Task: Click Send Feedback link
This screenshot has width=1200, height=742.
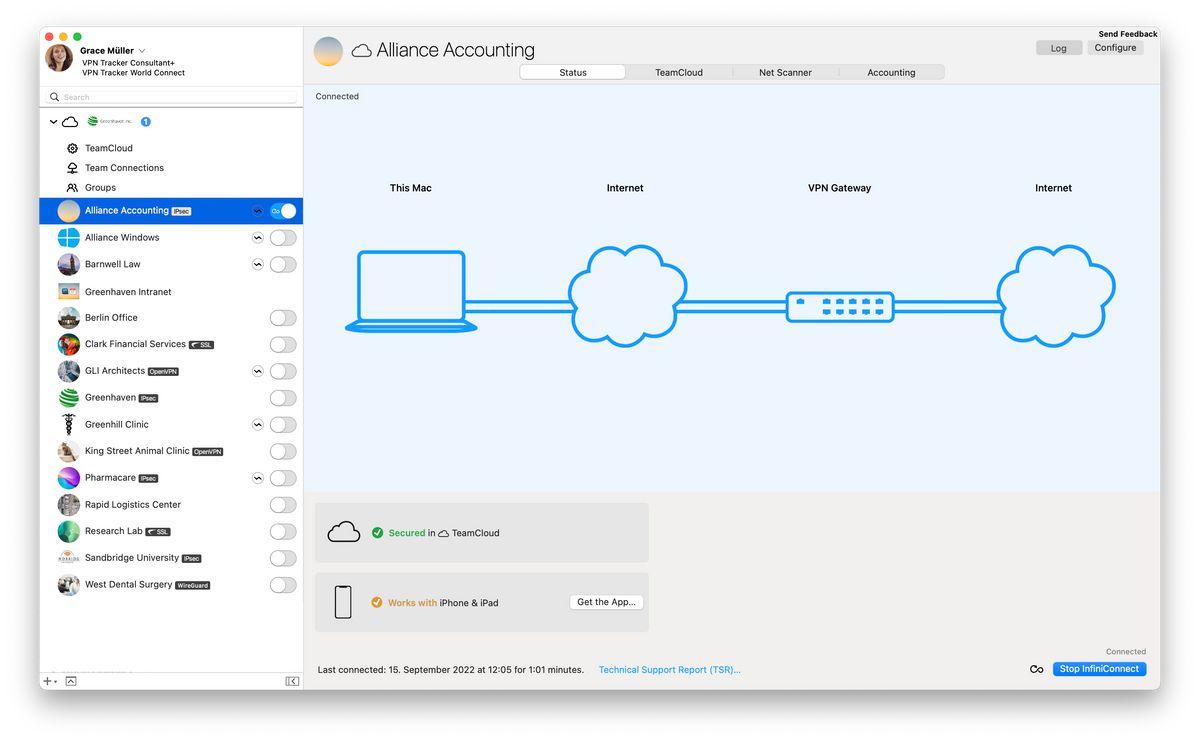Action: (x=1127, y=34)
